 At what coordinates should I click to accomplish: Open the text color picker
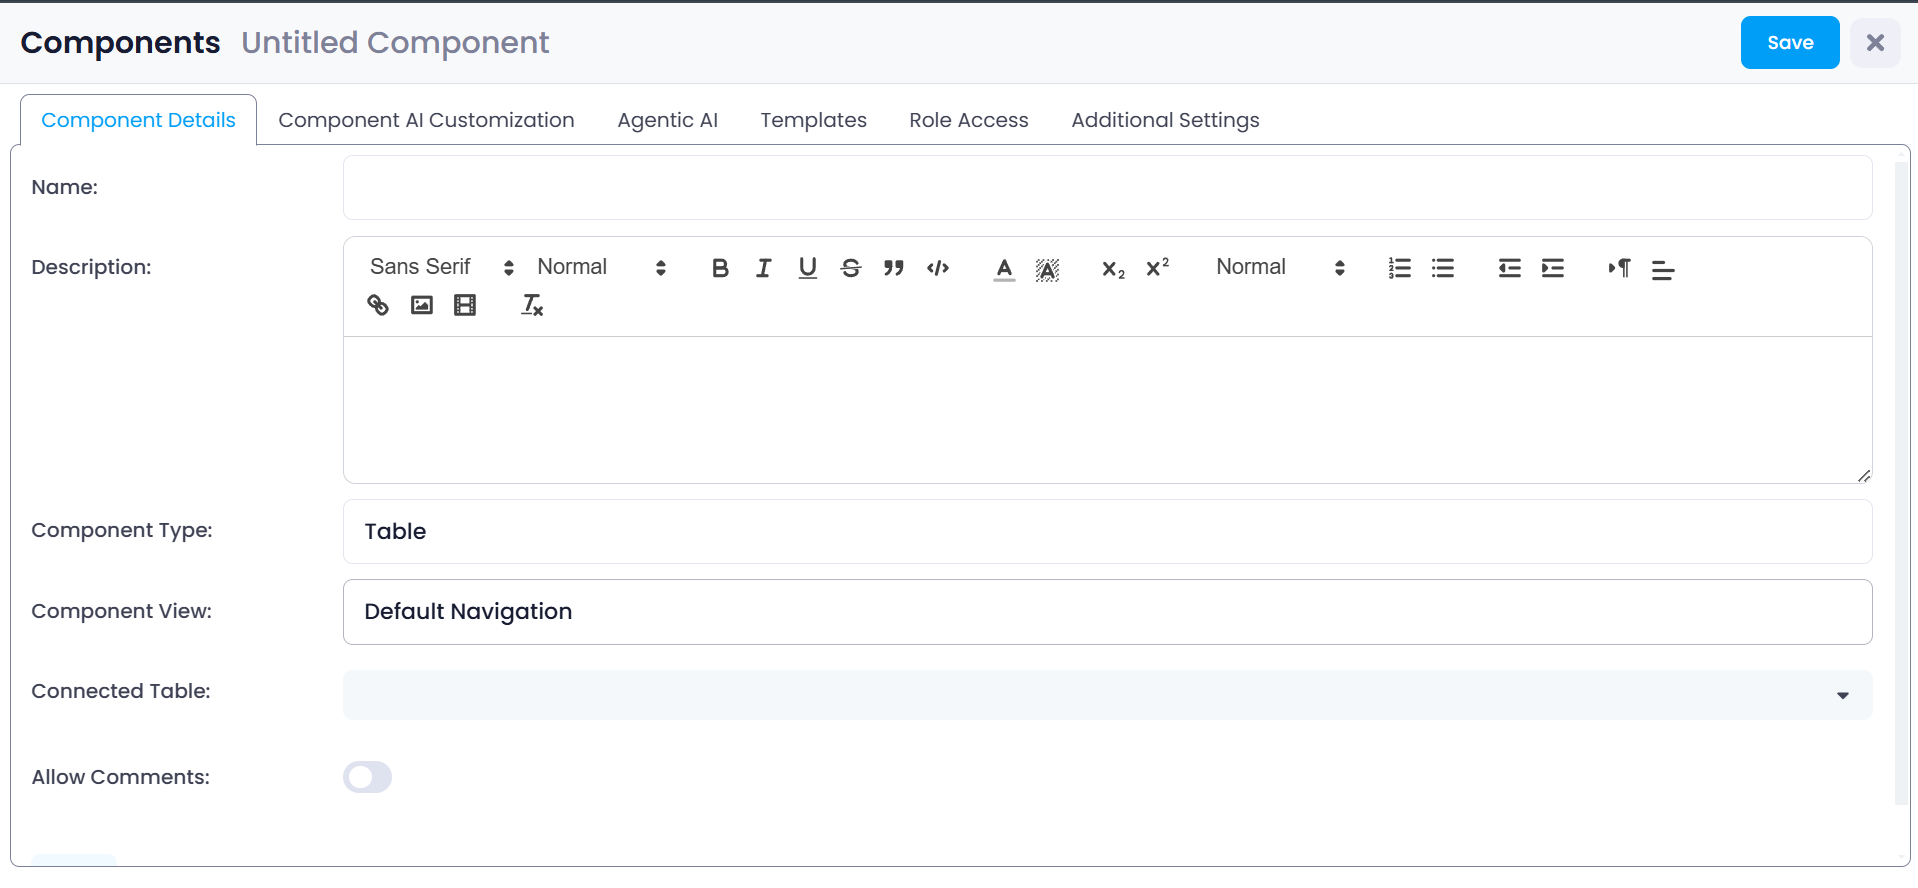1004,268
